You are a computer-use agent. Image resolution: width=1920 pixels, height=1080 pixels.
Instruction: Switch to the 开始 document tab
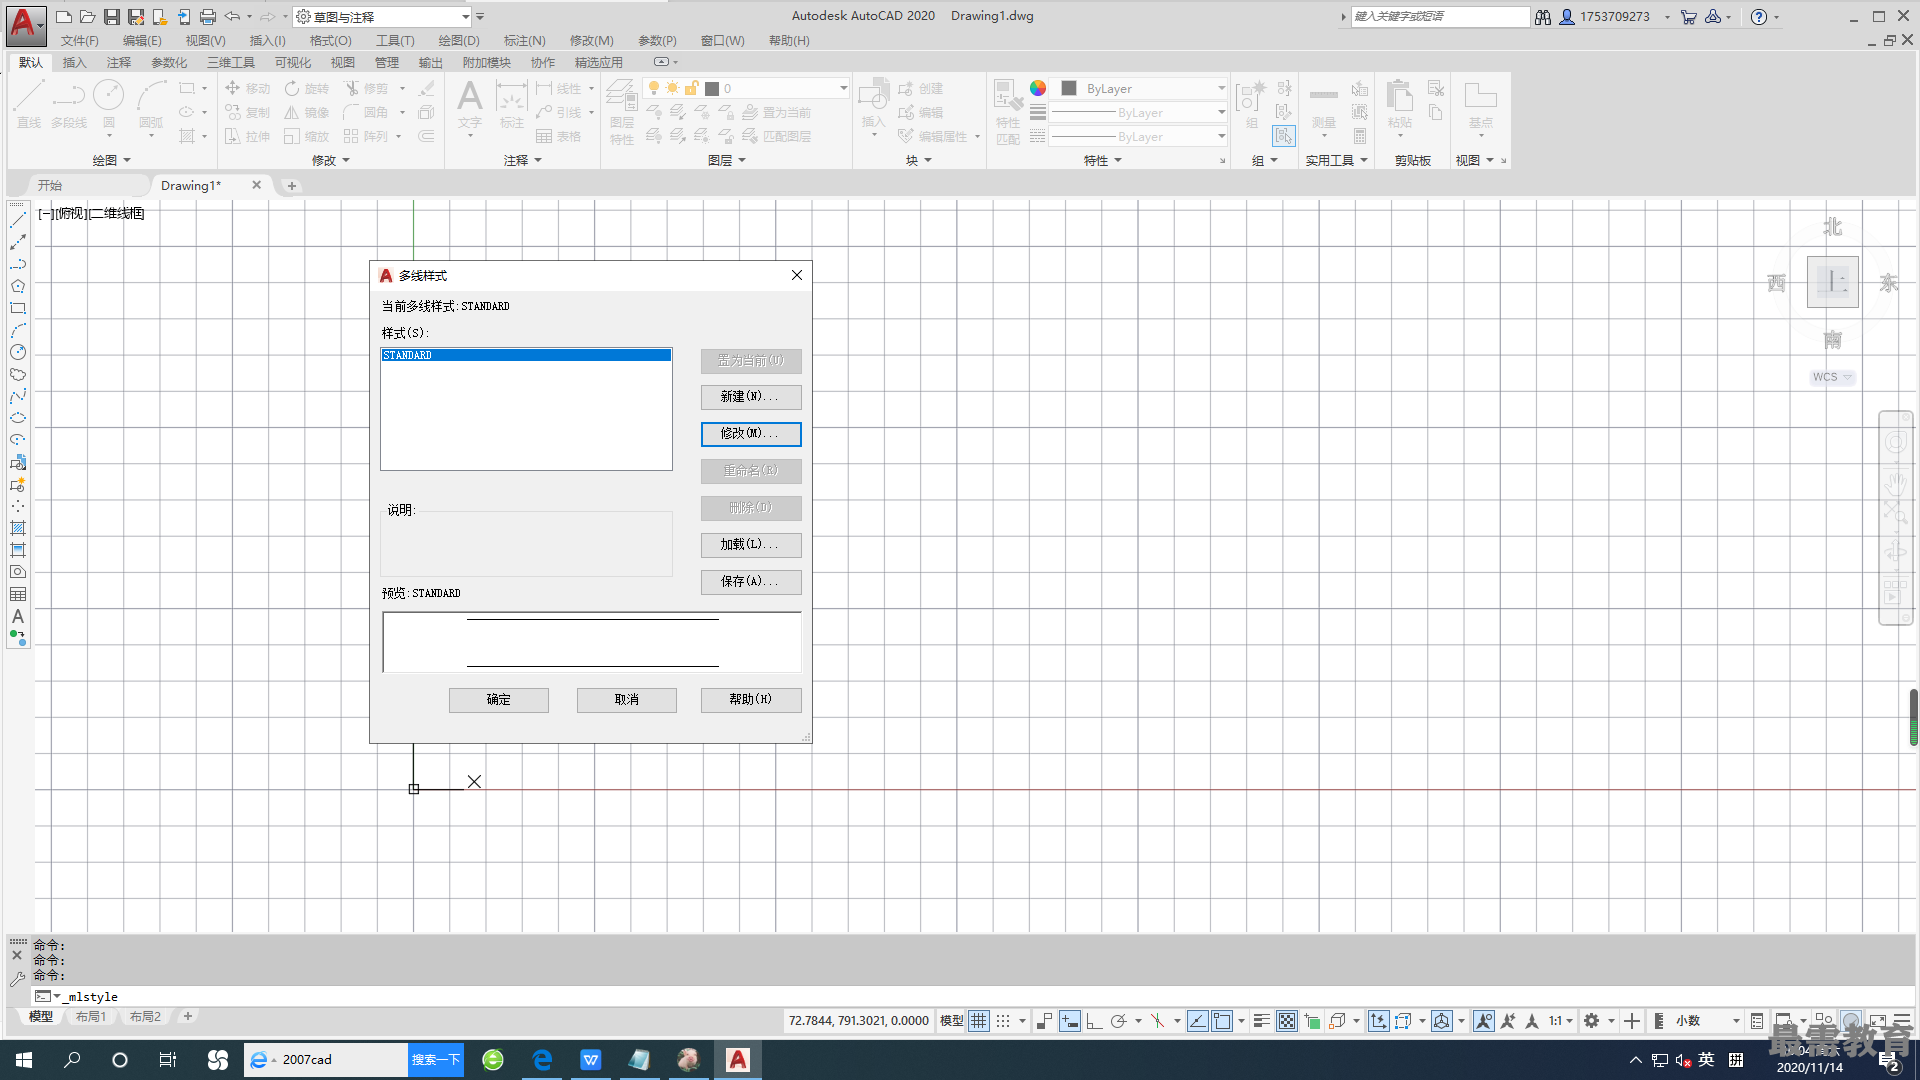tap(50, 185)
